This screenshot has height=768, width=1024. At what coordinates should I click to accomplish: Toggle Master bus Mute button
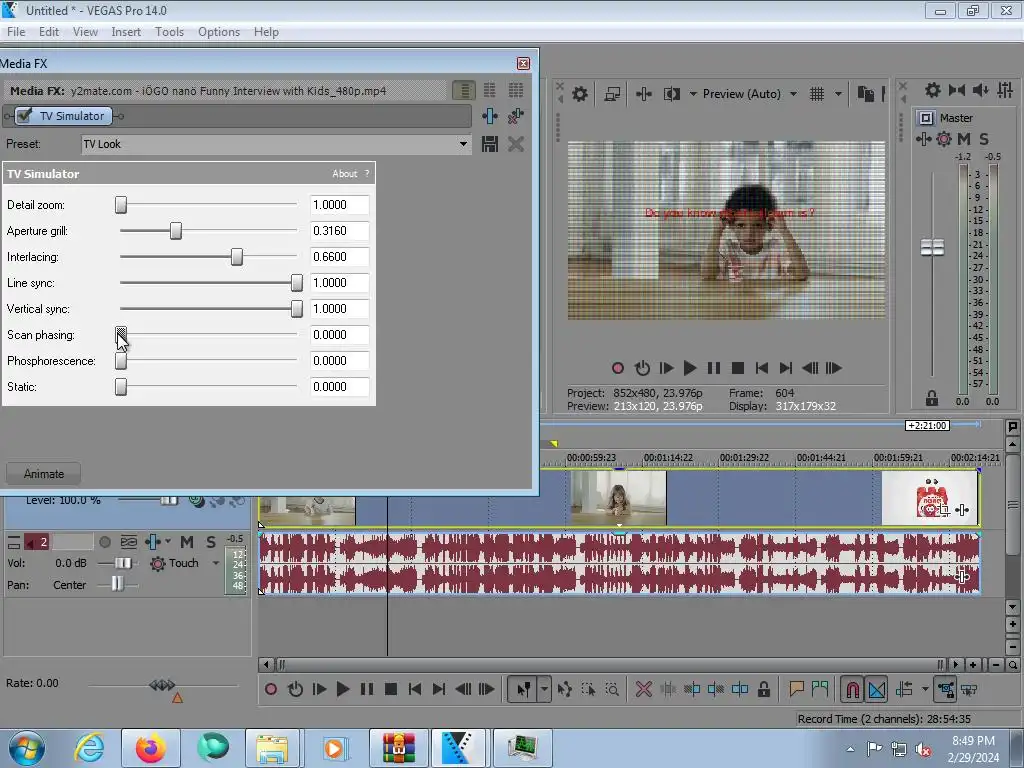click(963, 139)
